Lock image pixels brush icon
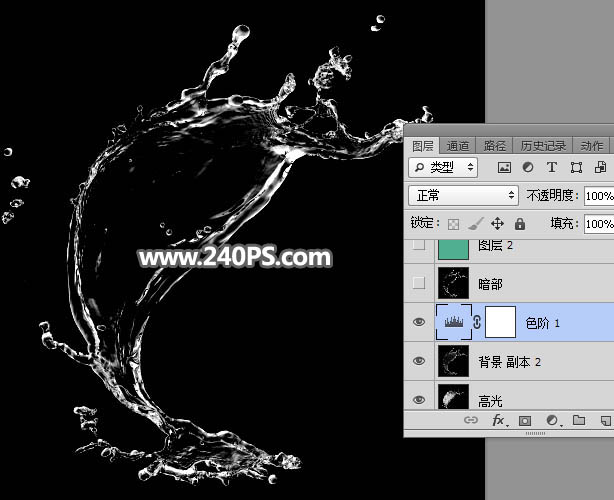 pyautogui.click(x=475, y=224)
